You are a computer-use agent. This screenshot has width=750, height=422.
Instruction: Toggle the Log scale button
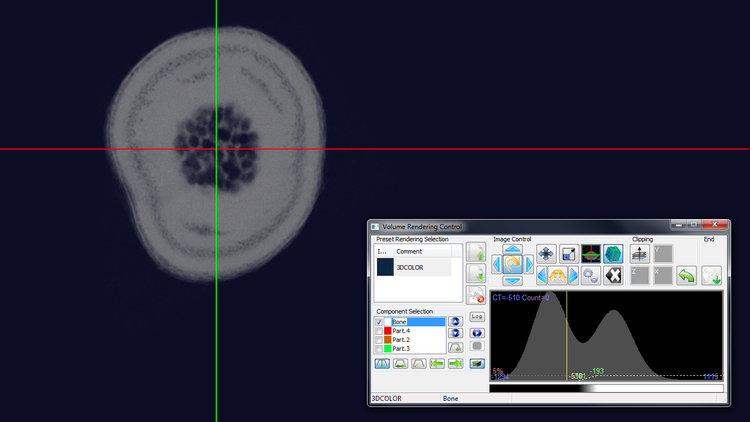477,317
